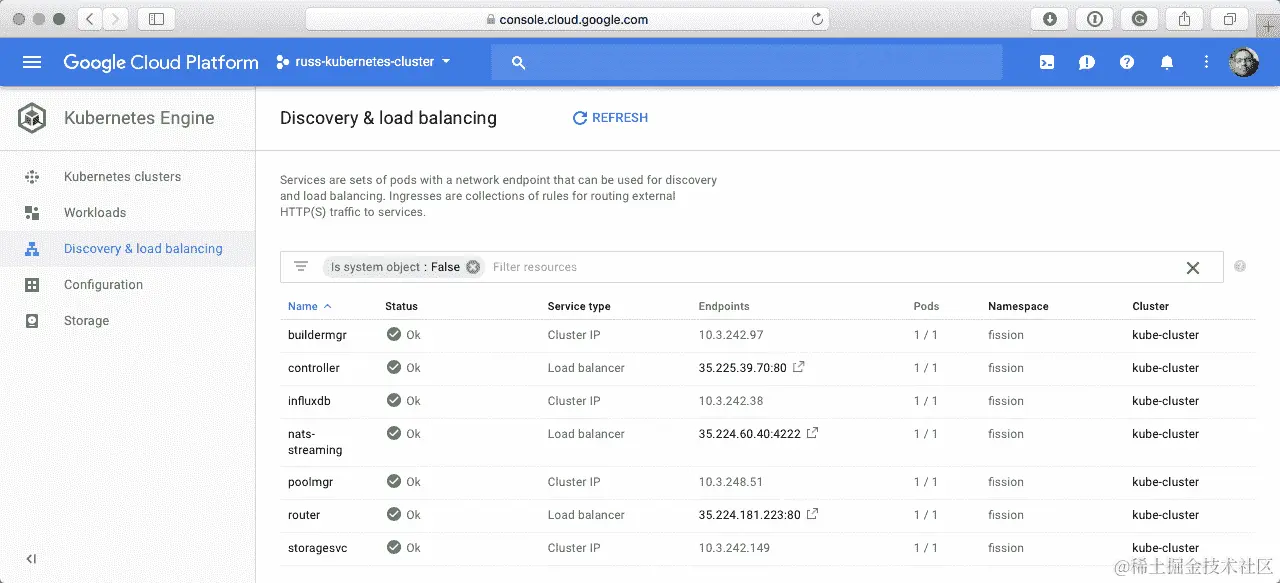The width and height of the screenshot is (1280, 583).
Task: Click the Pods column header
Action: tap(926, 306)
